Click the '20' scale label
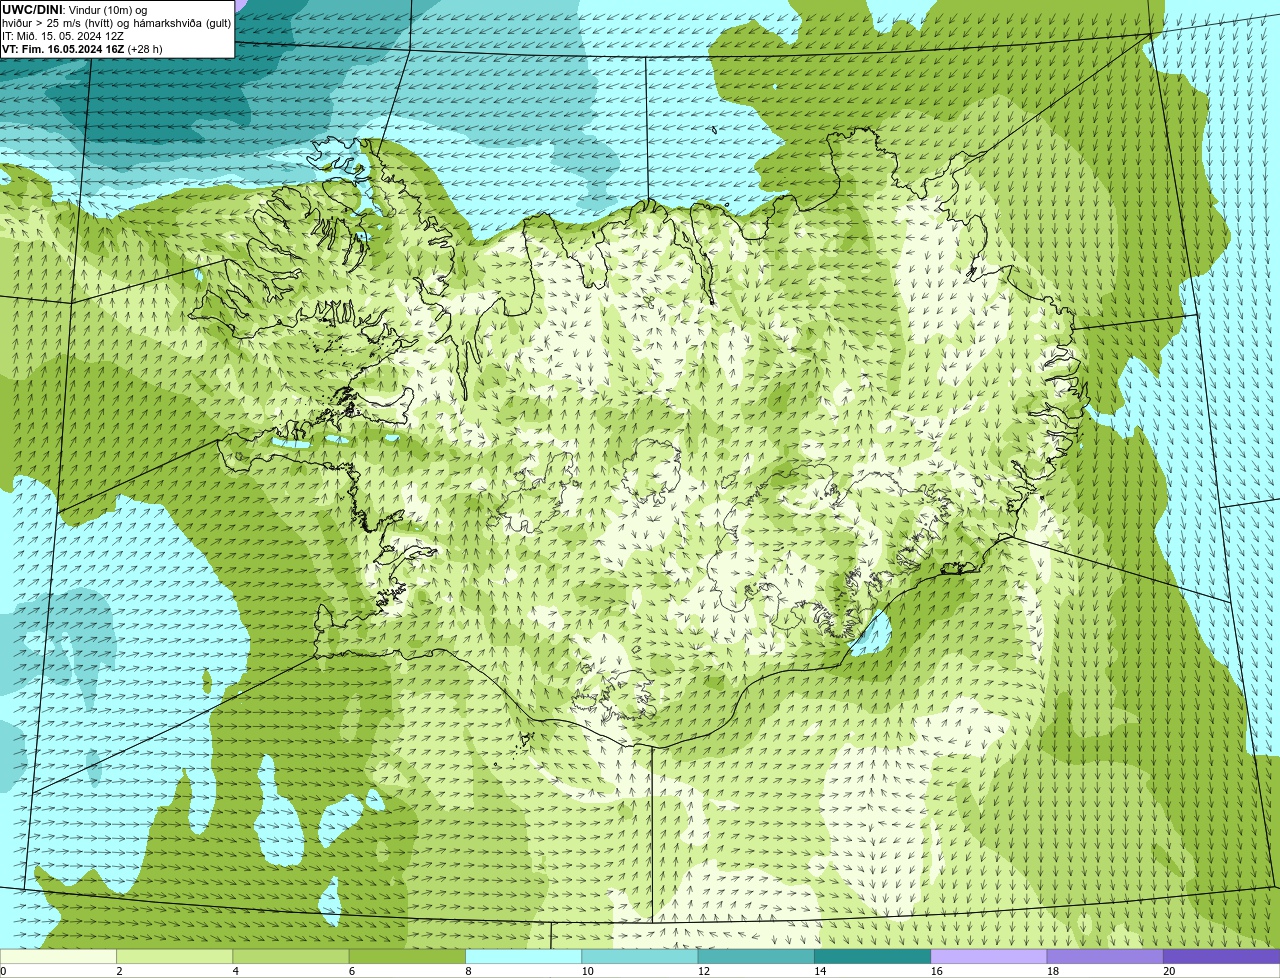1280x978 pixels. 1169,971
